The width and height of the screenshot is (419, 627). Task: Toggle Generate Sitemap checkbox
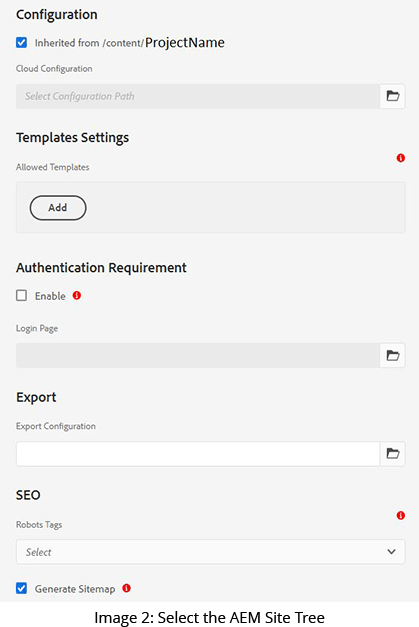22,588
